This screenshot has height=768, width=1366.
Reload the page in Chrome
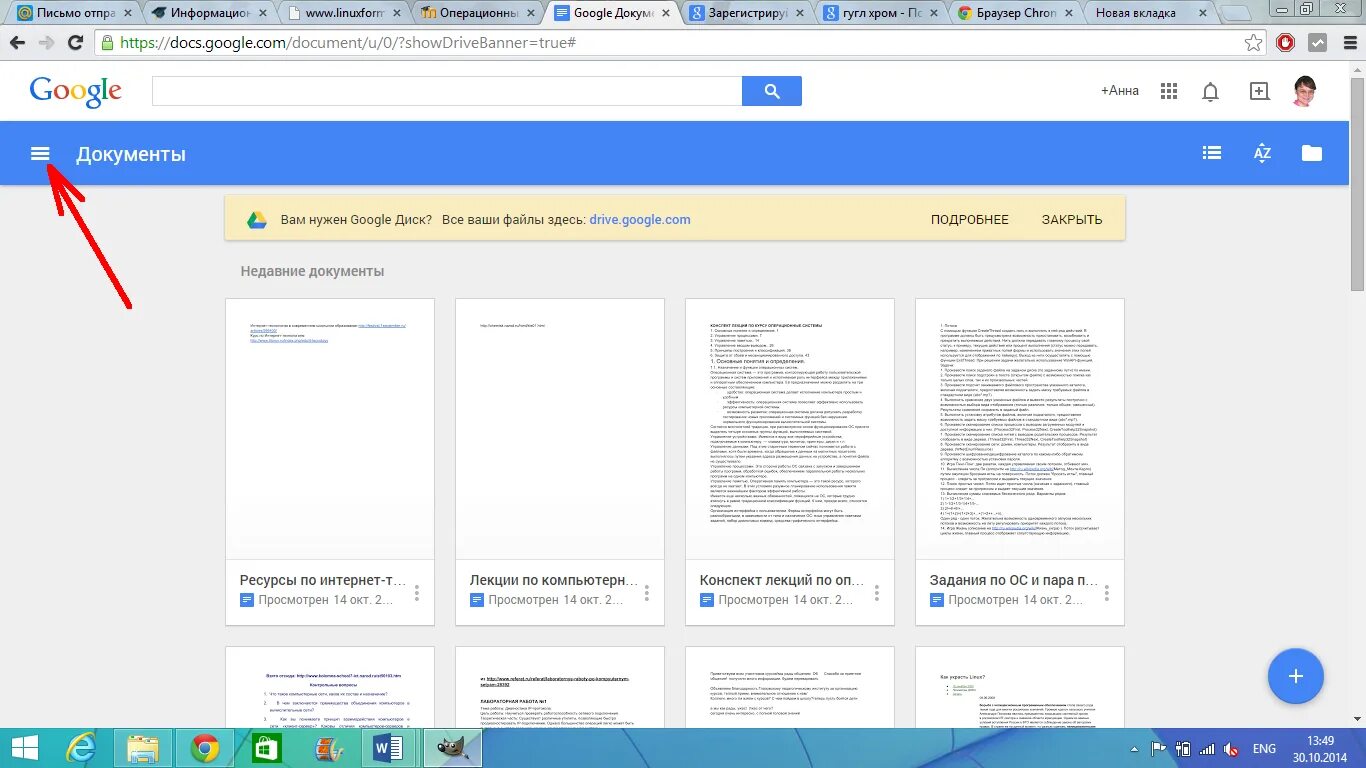click(75, 43)
